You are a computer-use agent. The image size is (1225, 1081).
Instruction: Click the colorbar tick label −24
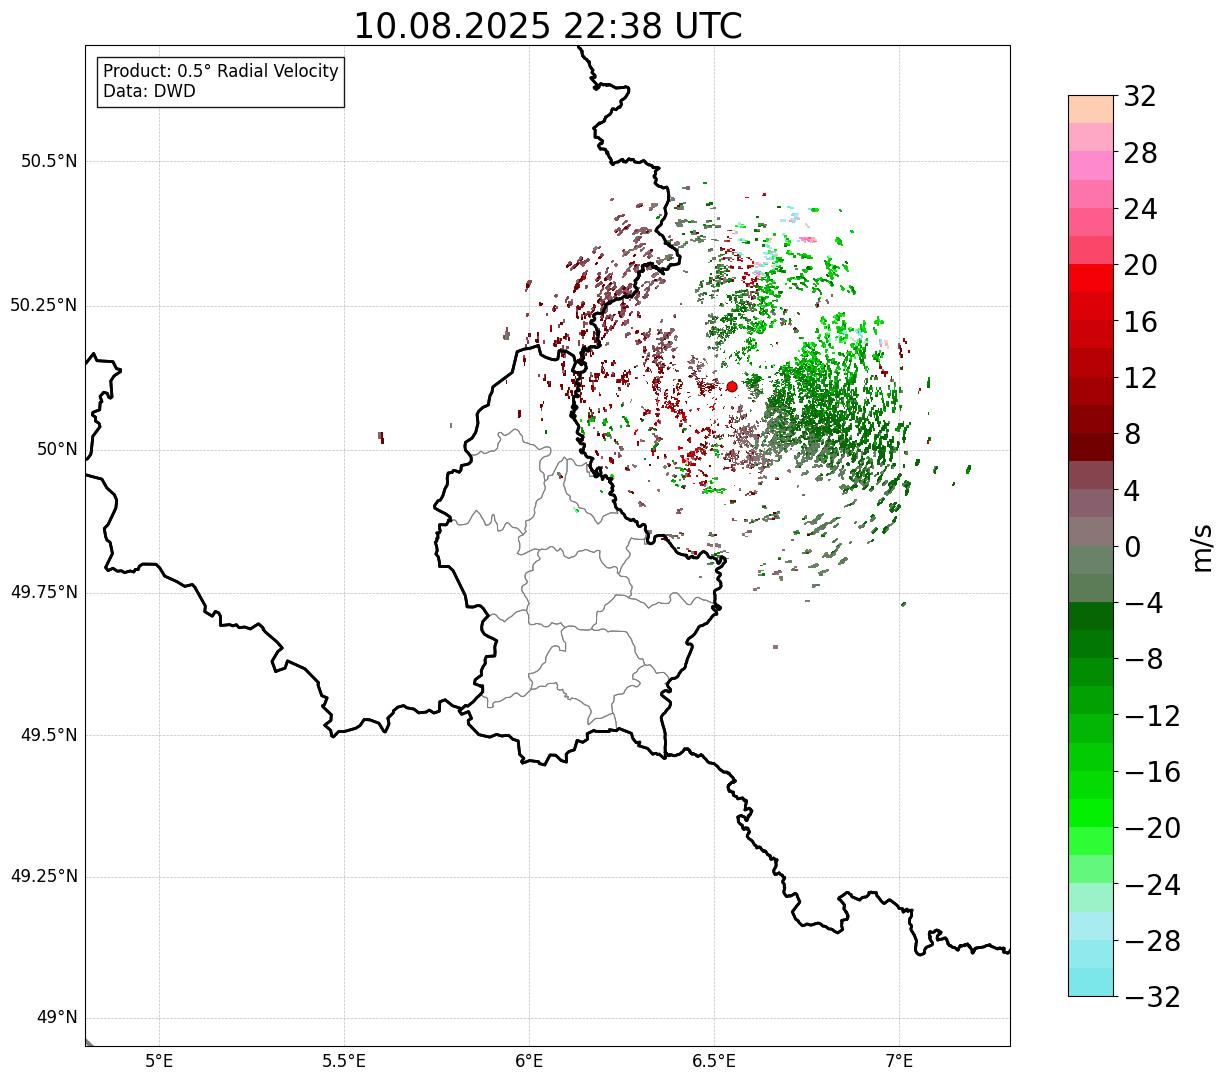(x=1152, y=885)
